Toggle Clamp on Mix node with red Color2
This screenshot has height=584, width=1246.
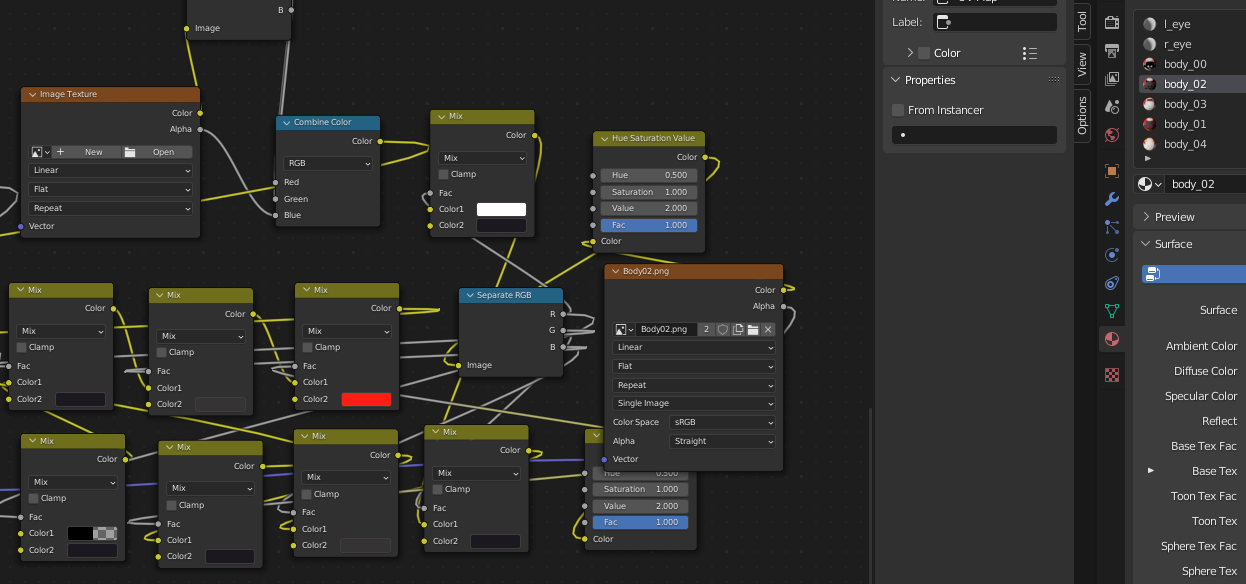[x=308, y=347]
